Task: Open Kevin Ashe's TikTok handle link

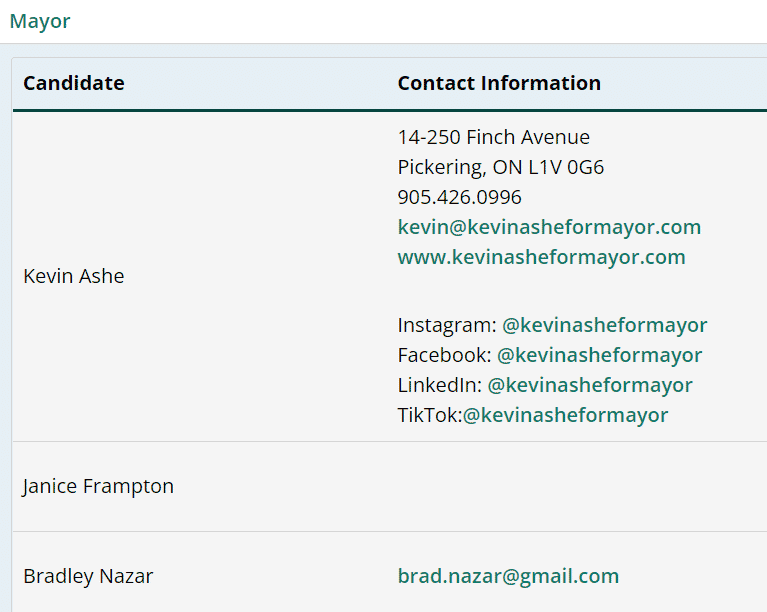Action: (565, 415)
